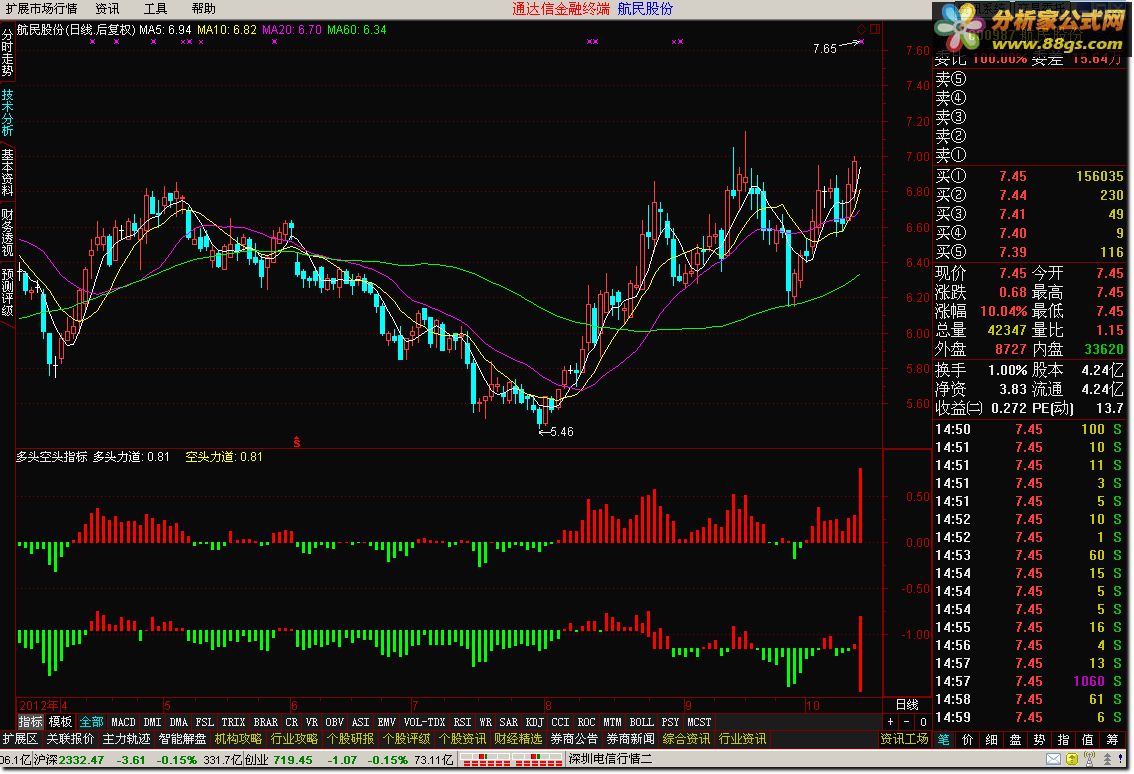
Task: Apply the ASI indicator
Action: pos(360,722)
